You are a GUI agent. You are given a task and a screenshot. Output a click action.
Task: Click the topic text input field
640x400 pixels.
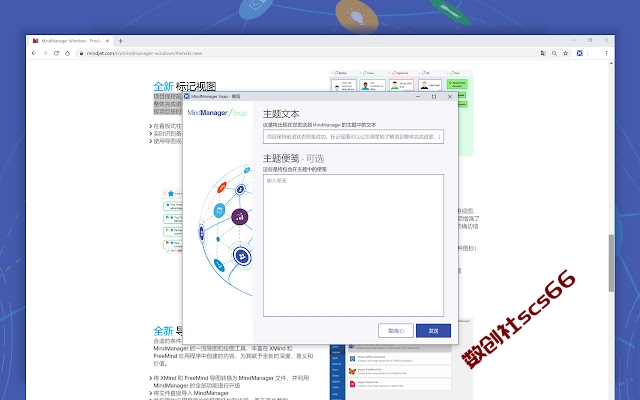tap(353, 137)
